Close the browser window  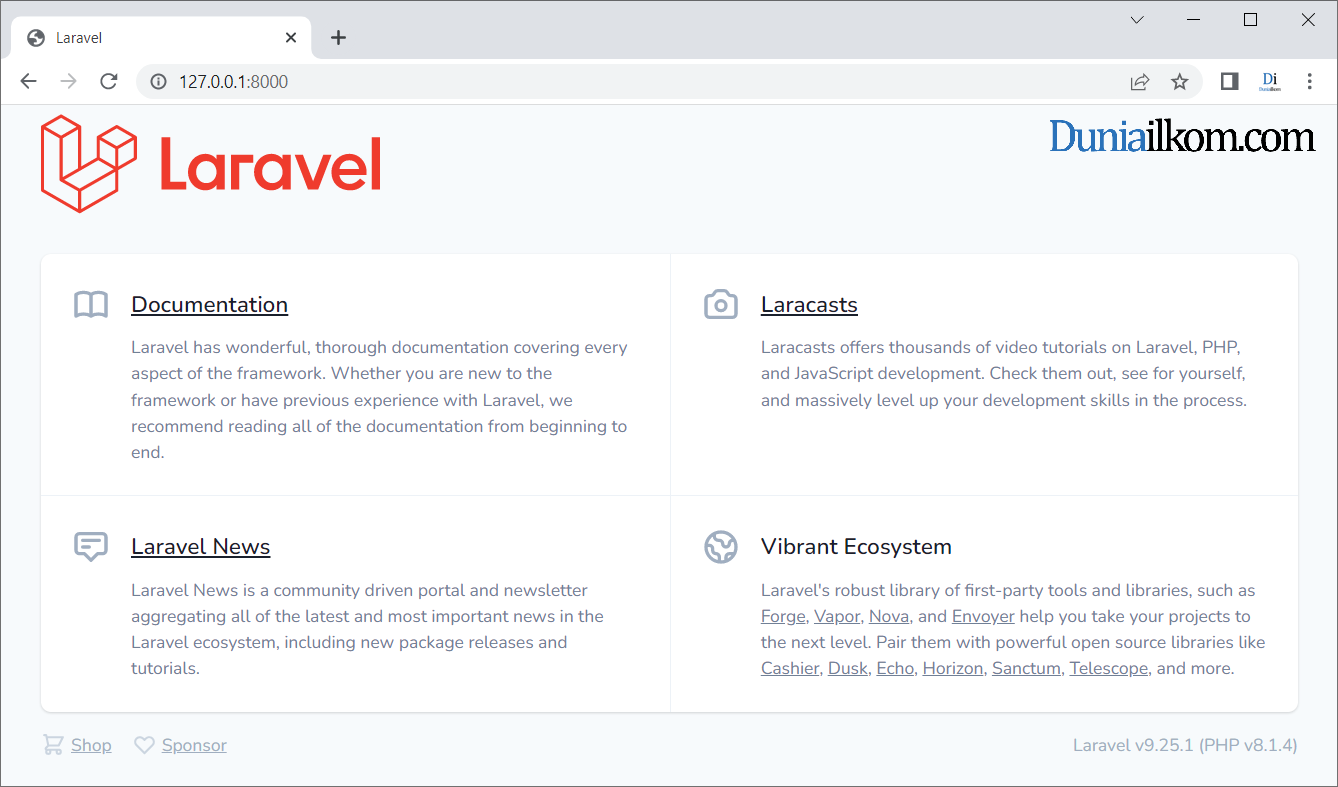pyautogui.click(x=1308, y=20)
